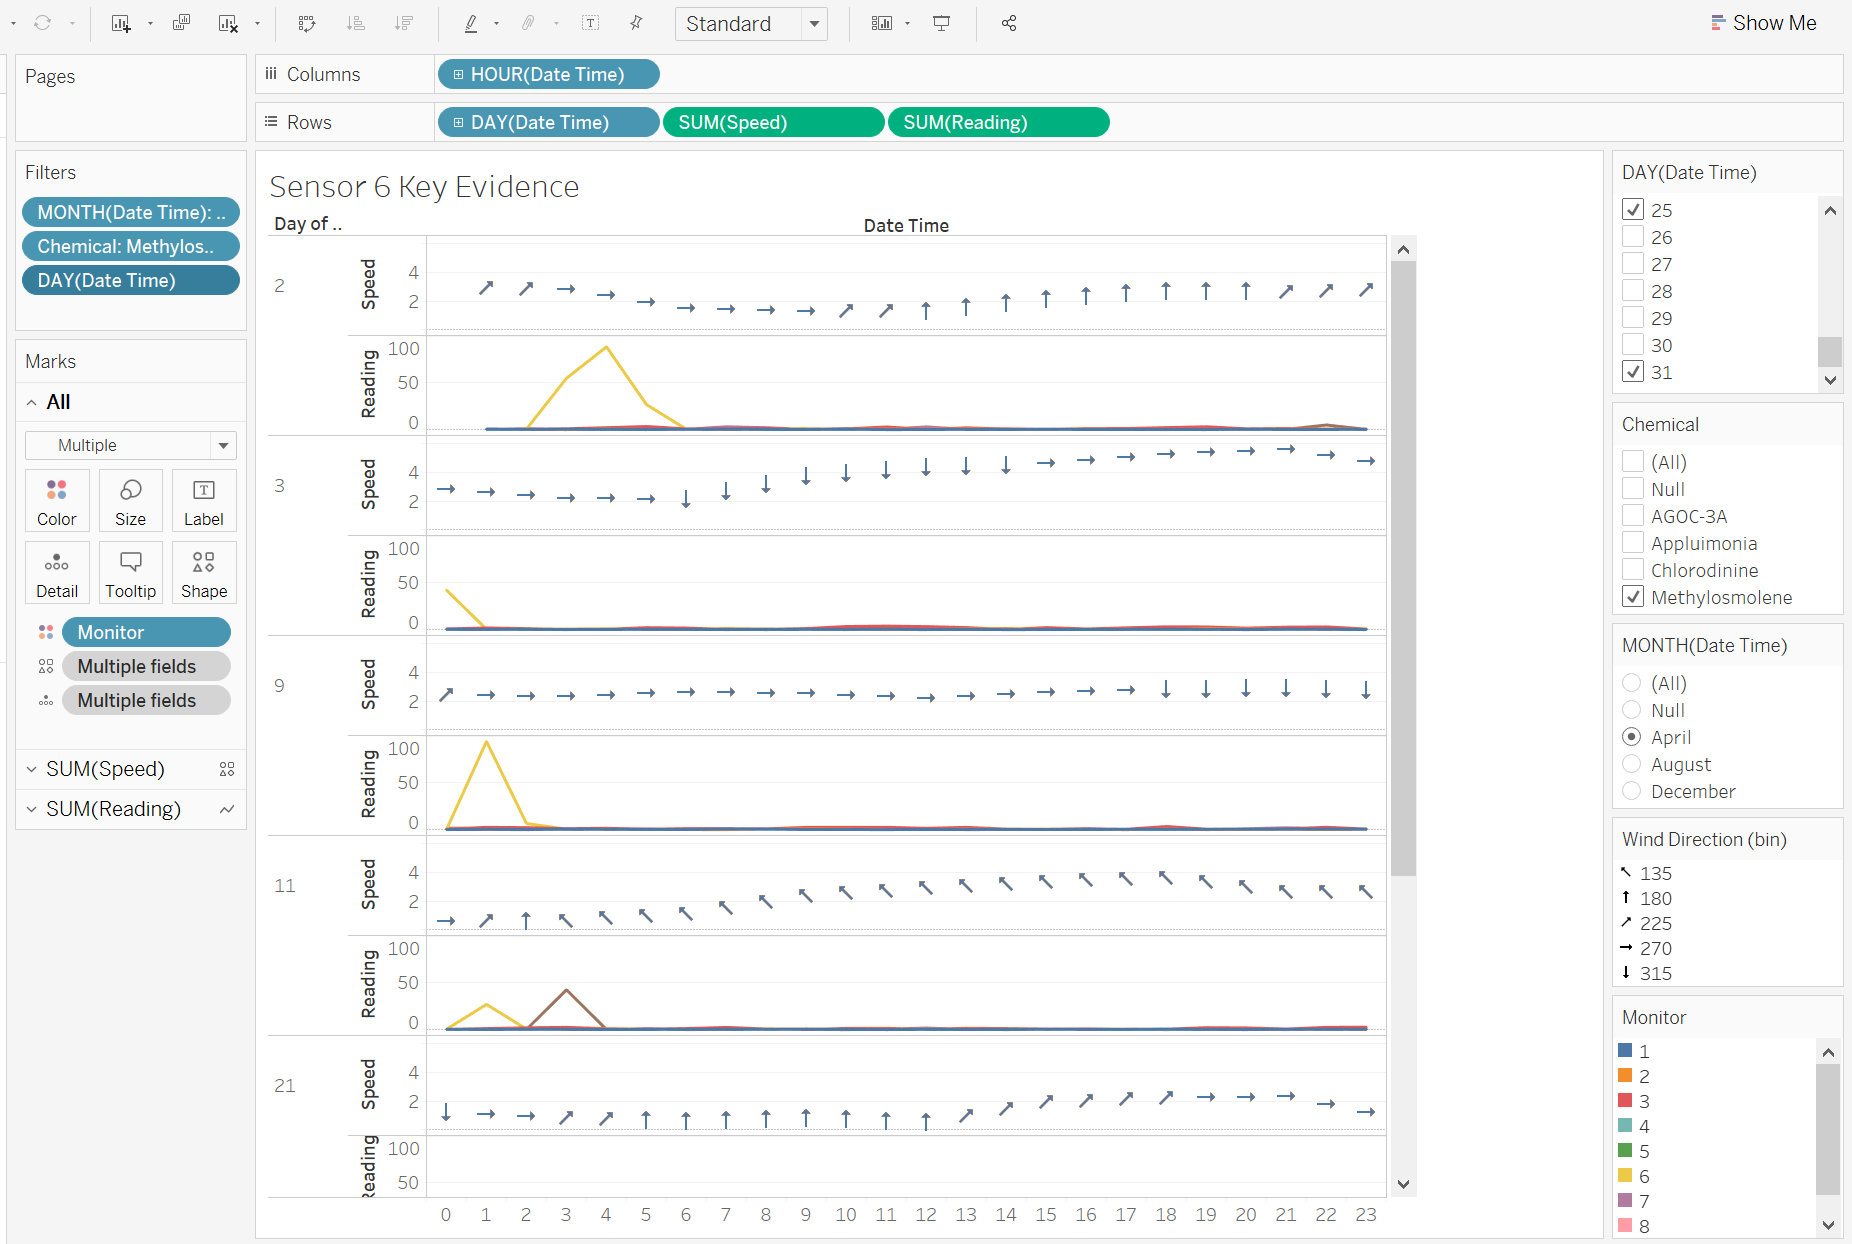1852x1244 pixels.
Task: Select August month radio button
Action: click(1632, 764)
